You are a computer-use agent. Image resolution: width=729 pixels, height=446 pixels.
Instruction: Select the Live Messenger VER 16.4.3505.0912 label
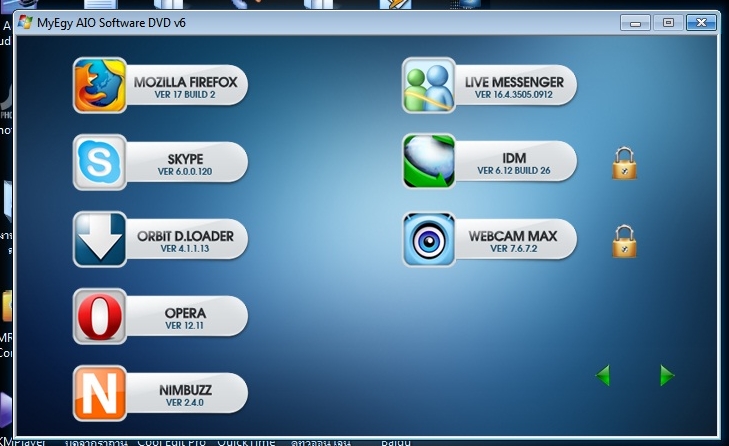coord(515,86)
